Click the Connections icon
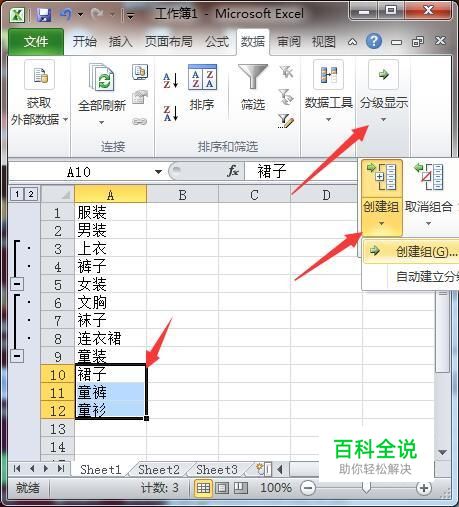 click(140, 71)
